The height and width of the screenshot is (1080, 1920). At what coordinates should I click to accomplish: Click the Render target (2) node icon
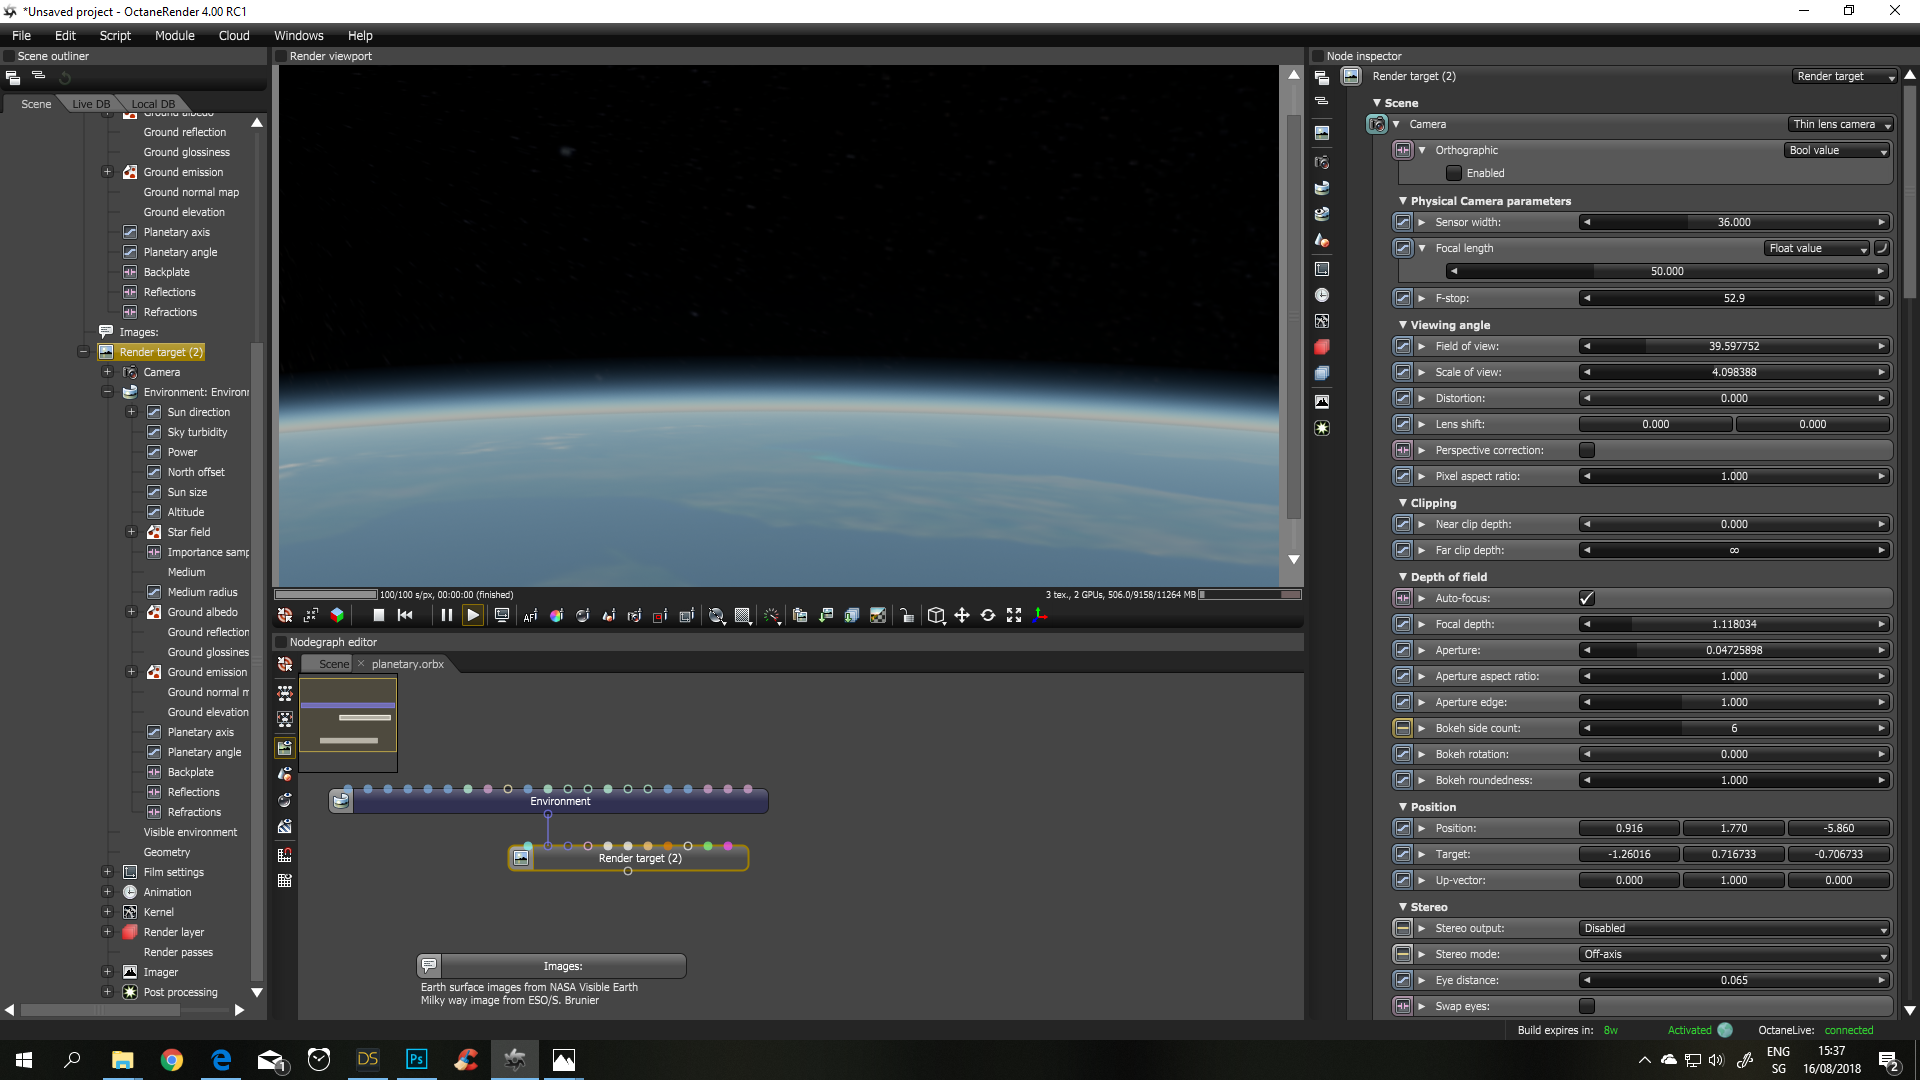pos(521,858)
